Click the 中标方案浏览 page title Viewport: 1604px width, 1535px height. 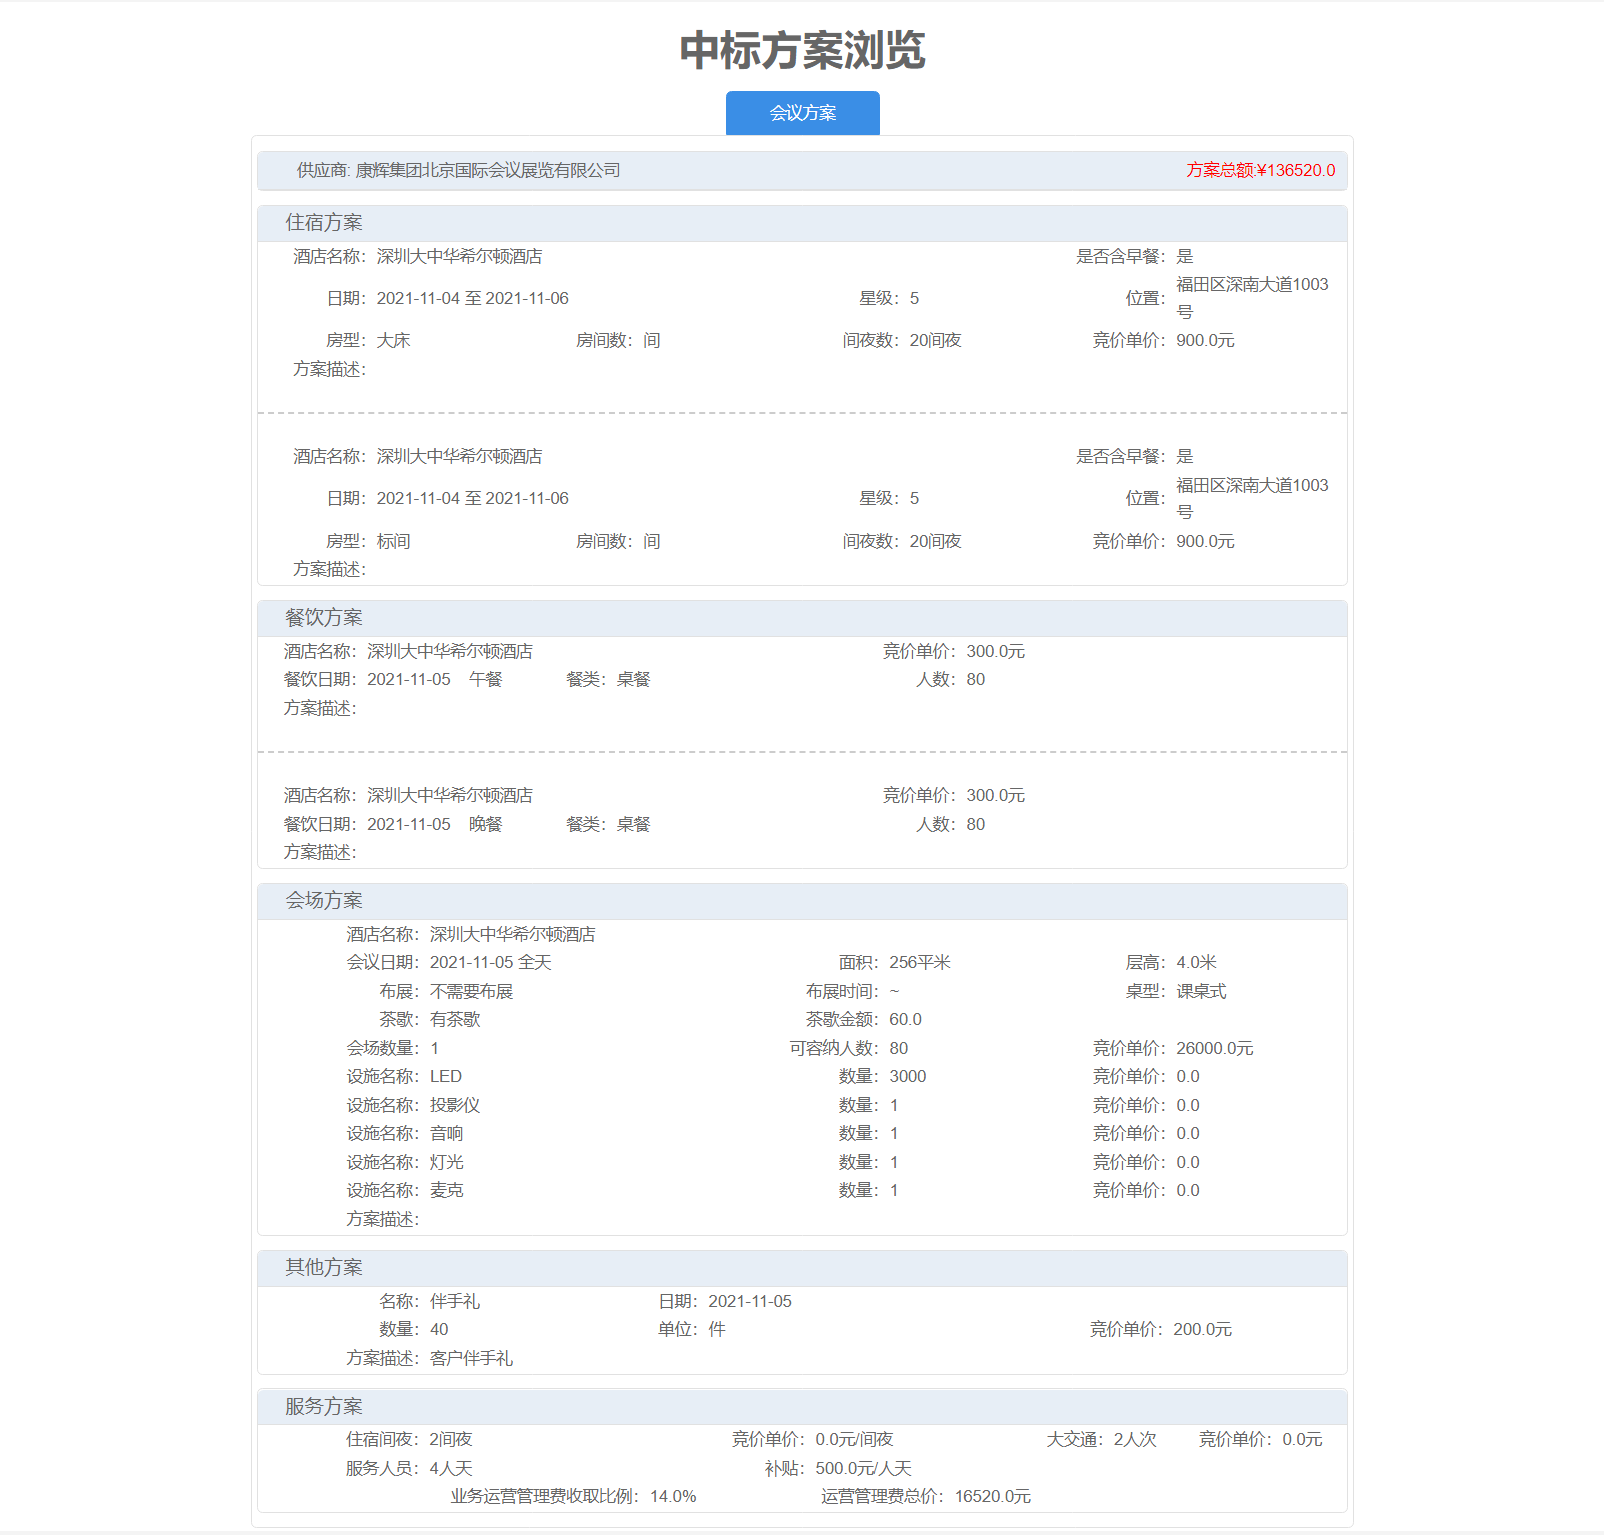(x=802, y=50)
